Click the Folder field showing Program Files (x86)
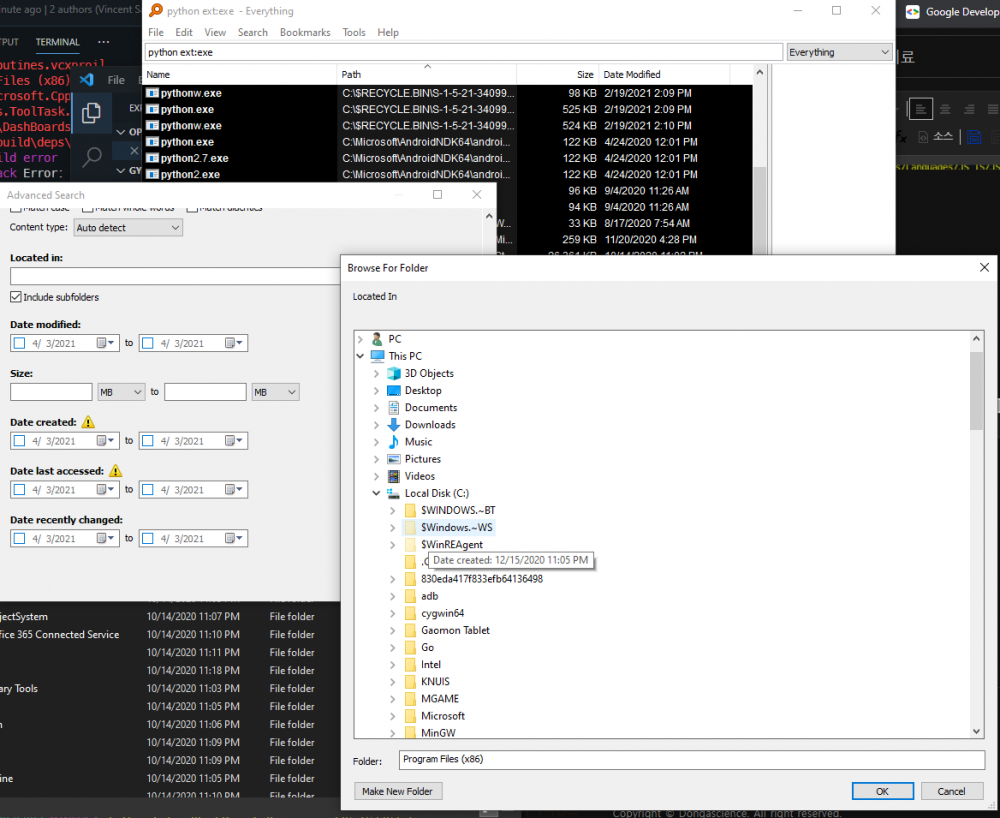The image size is (1000, 818). [692, 759]
